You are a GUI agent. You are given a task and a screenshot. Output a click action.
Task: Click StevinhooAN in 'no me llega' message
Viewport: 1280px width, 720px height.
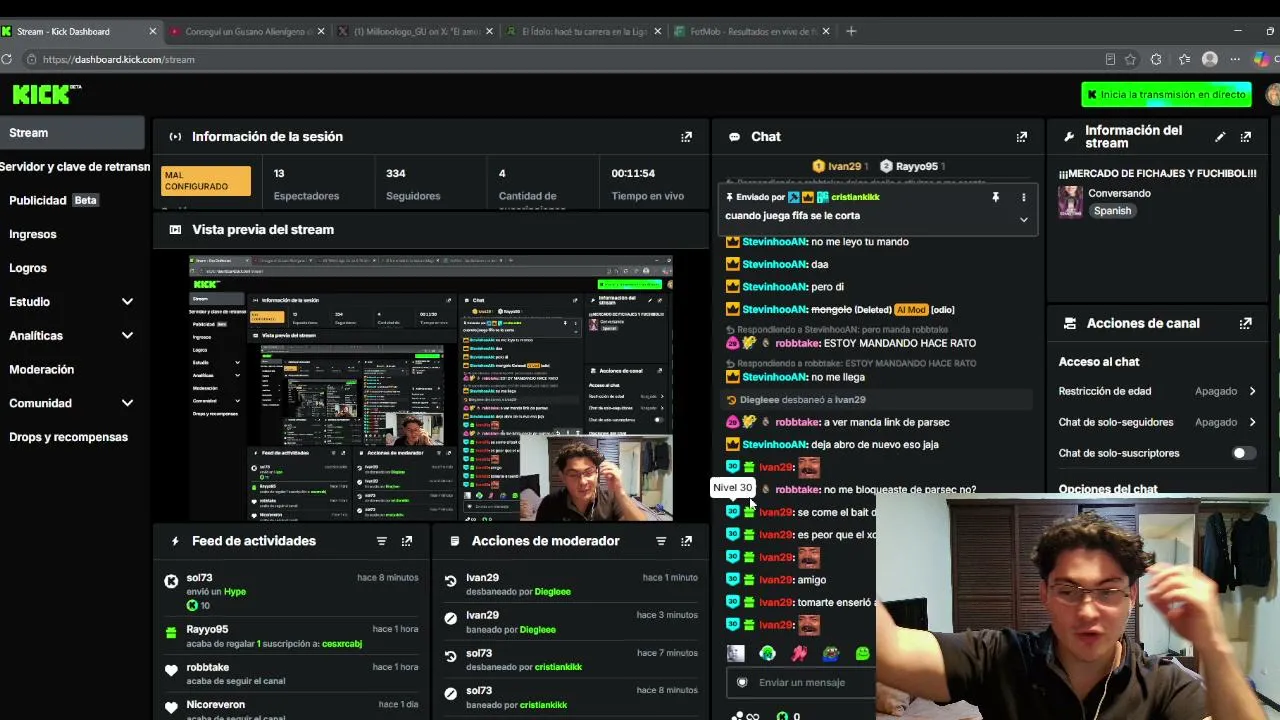(x=775, y=378)
